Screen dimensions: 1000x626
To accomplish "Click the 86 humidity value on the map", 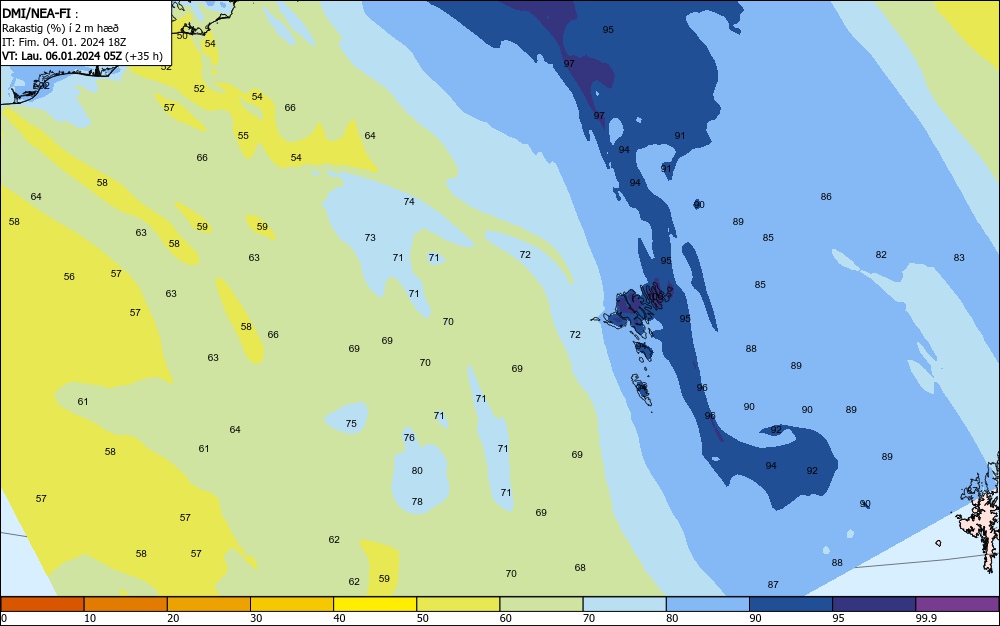I will (x=826, y=197).
